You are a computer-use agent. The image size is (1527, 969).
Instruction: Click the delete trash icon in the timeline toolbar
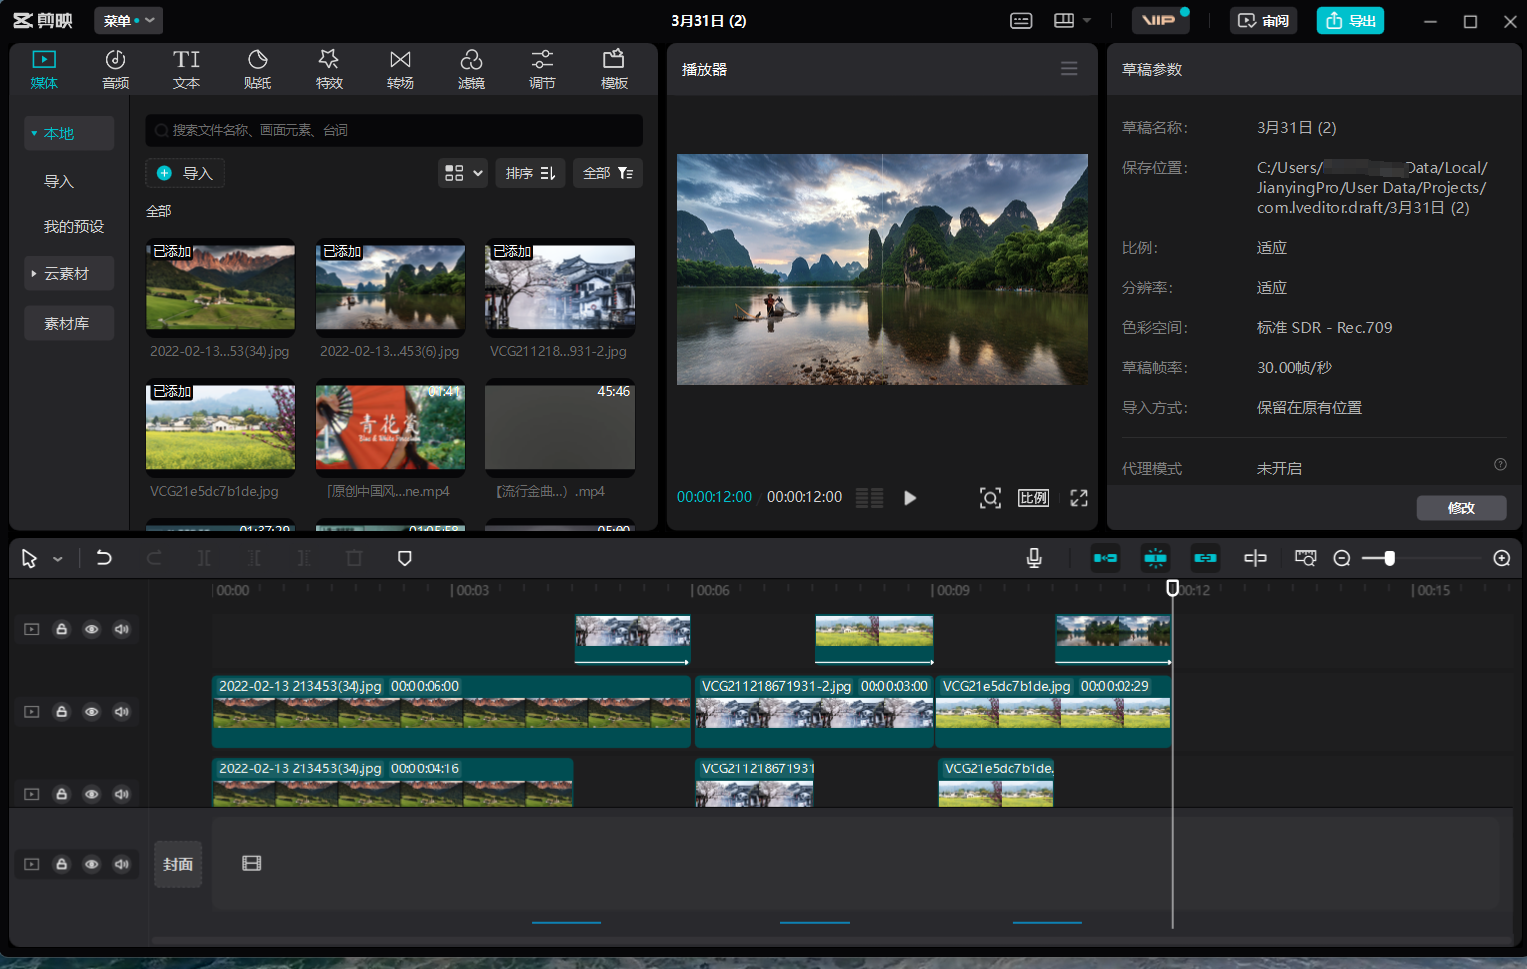[x=354, y=558]
